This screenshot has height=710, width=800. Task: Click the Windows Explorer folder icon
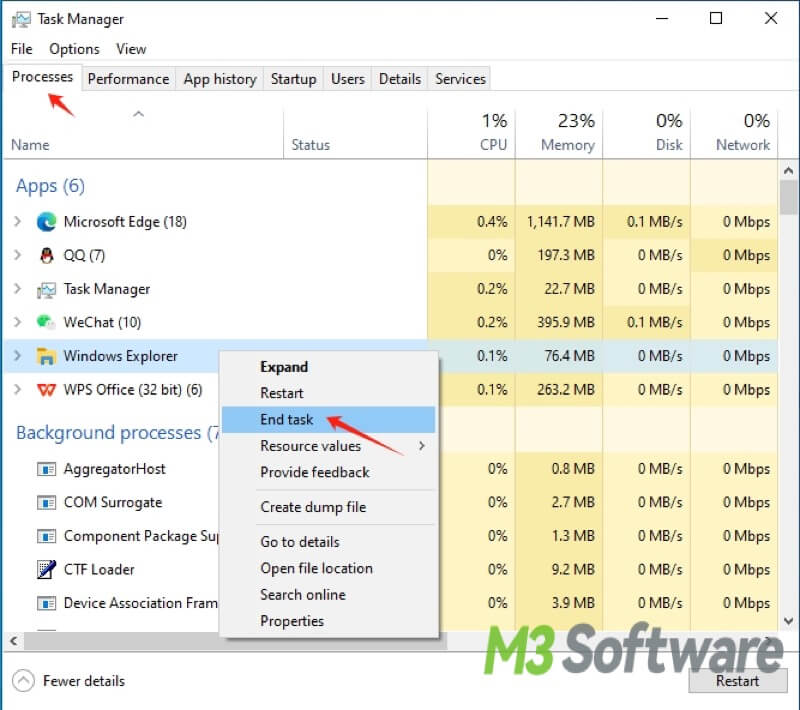pos(46,356)
